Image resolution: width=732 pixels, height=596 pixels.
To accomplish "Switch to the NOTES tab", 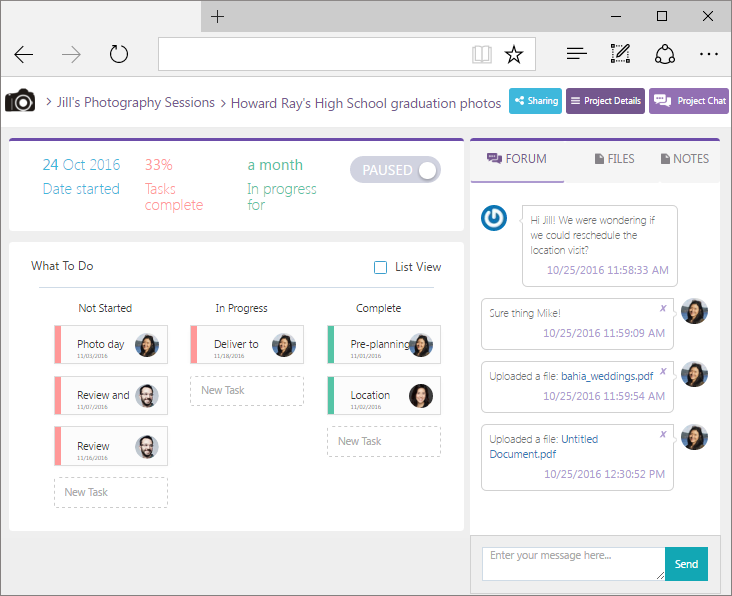I will 685,159.
